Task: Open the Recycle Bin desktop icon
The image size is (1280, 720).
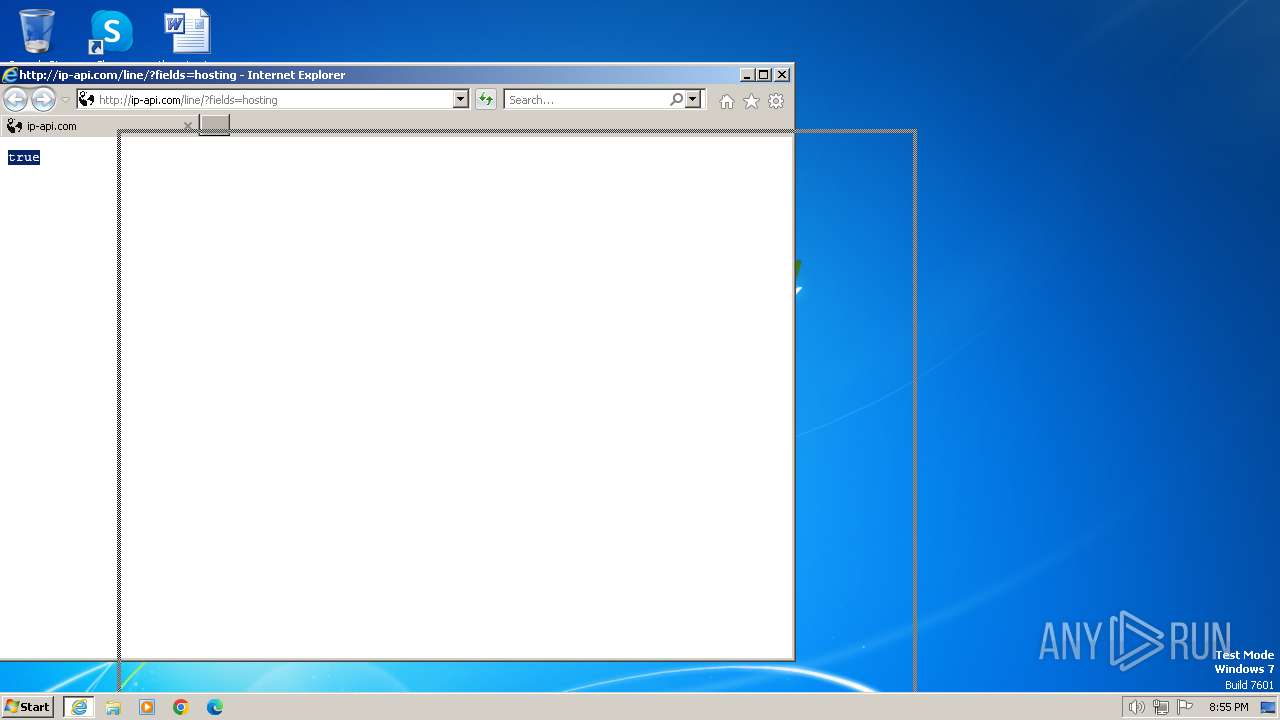Action: point(37,31)
